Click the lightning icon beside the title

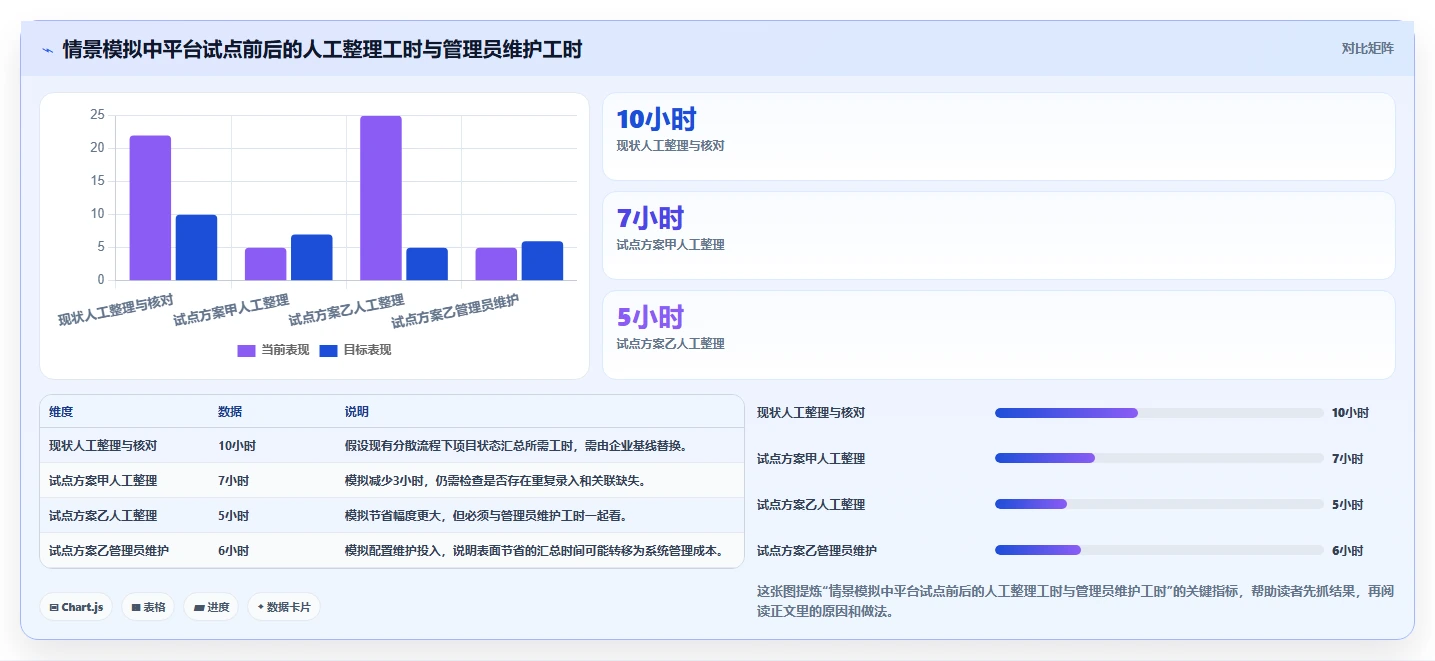coord(48,49)
